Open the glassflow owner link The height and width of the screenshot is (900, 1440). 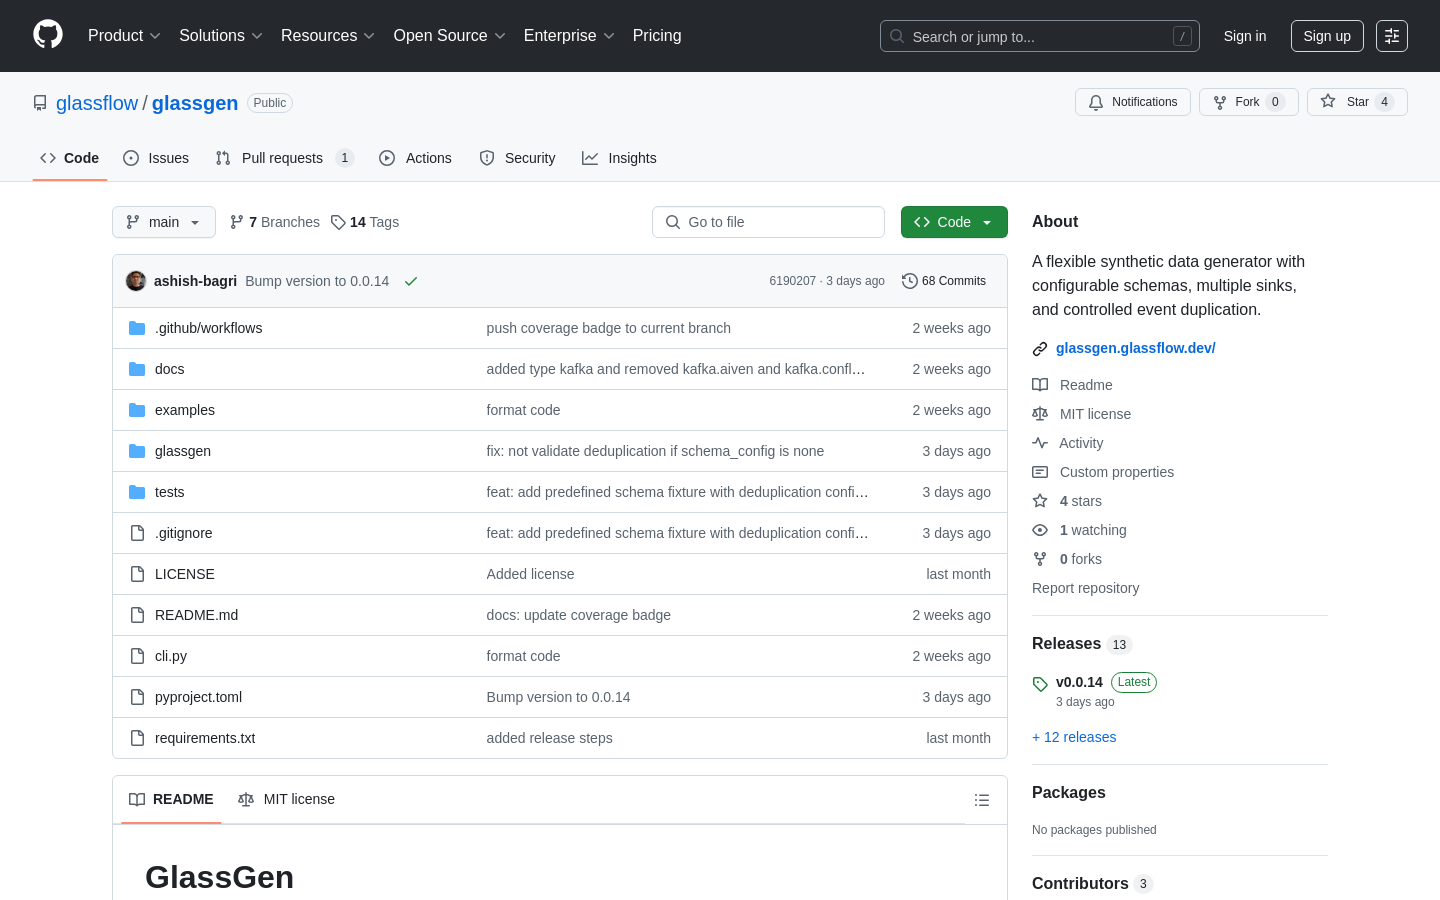97,103
